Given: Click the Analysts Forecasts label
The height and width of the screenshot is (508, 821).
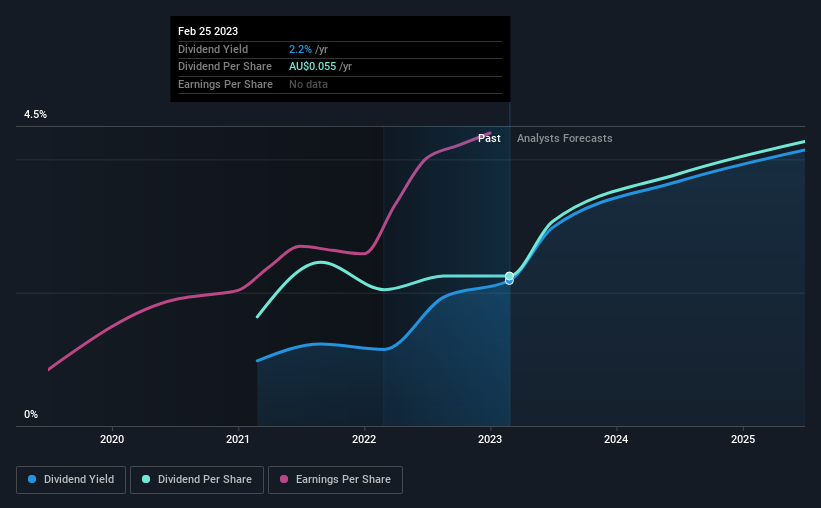Looking at the screenshot, I should (x=564, y=138).
